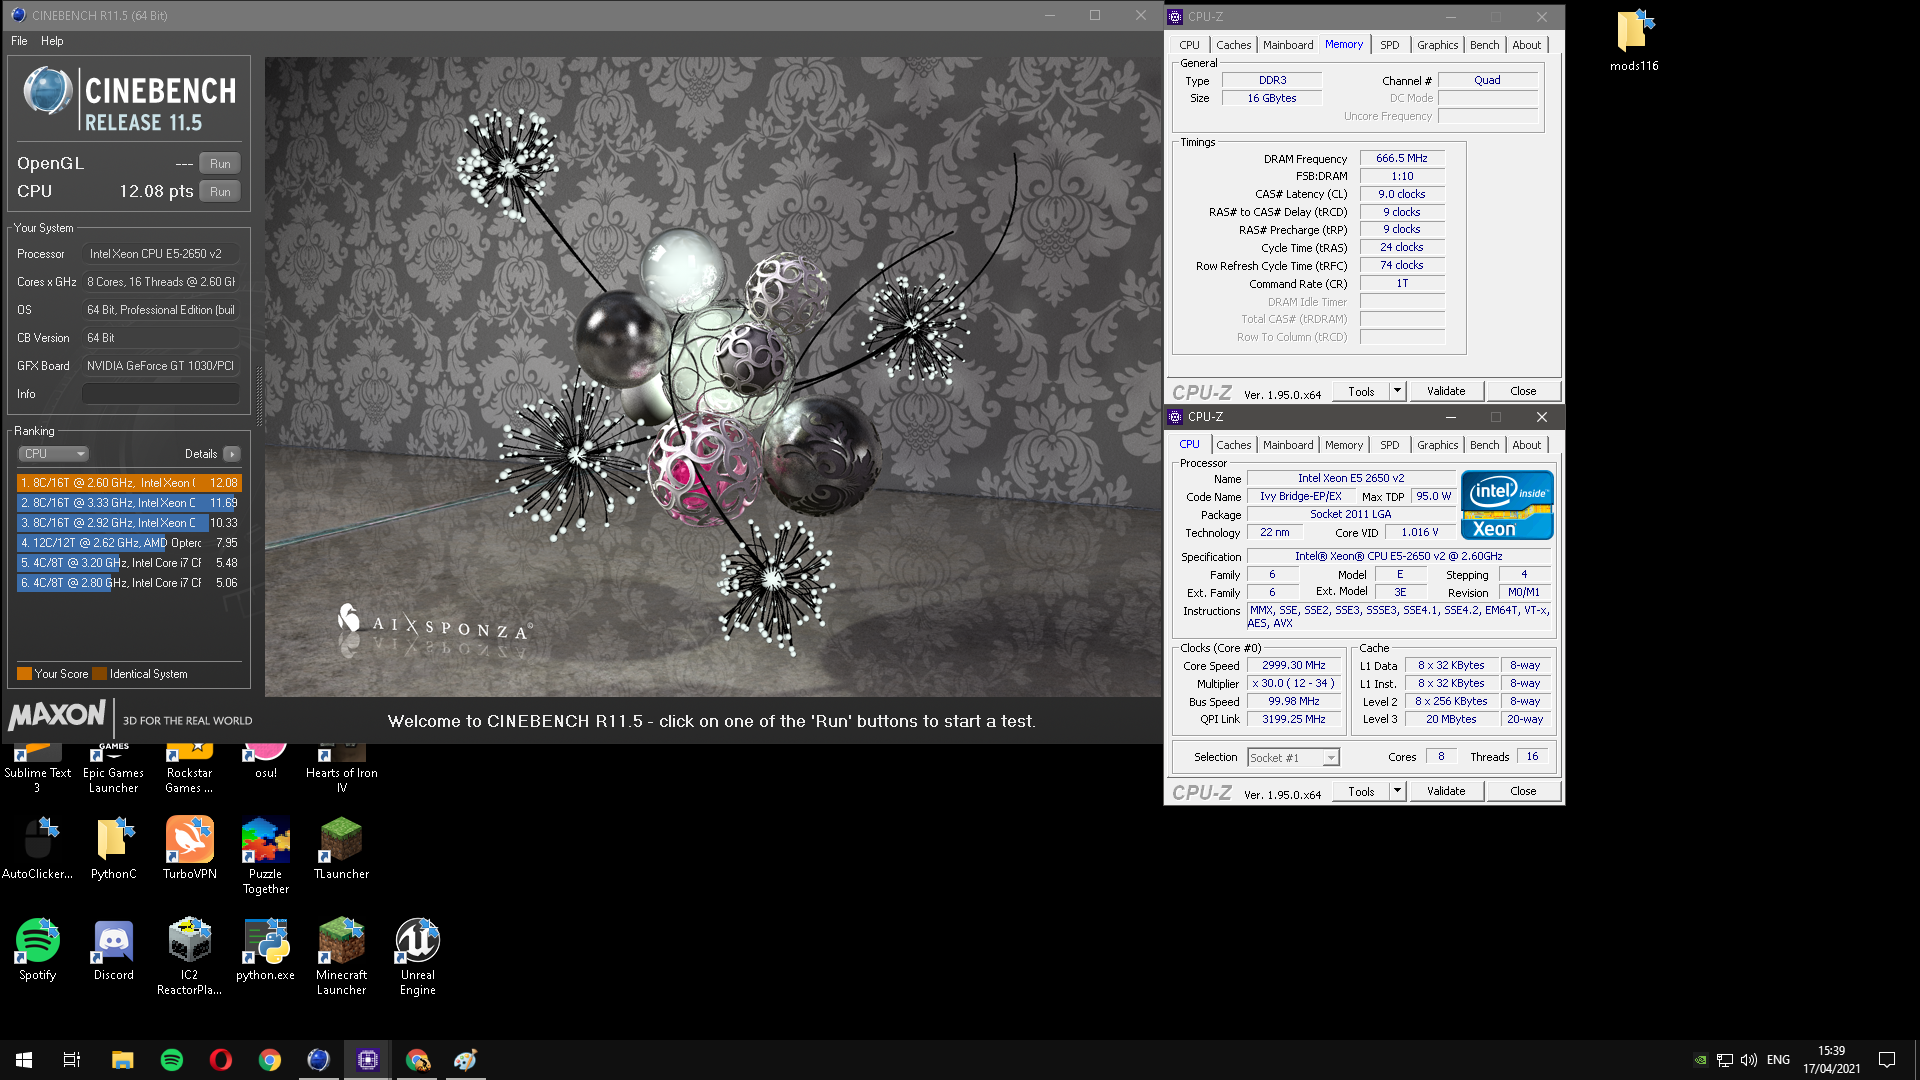Open the Epic Games Launcher shortcut
The width and height of the screenshot is (1920, 1080).
click(x=113, y=770)
